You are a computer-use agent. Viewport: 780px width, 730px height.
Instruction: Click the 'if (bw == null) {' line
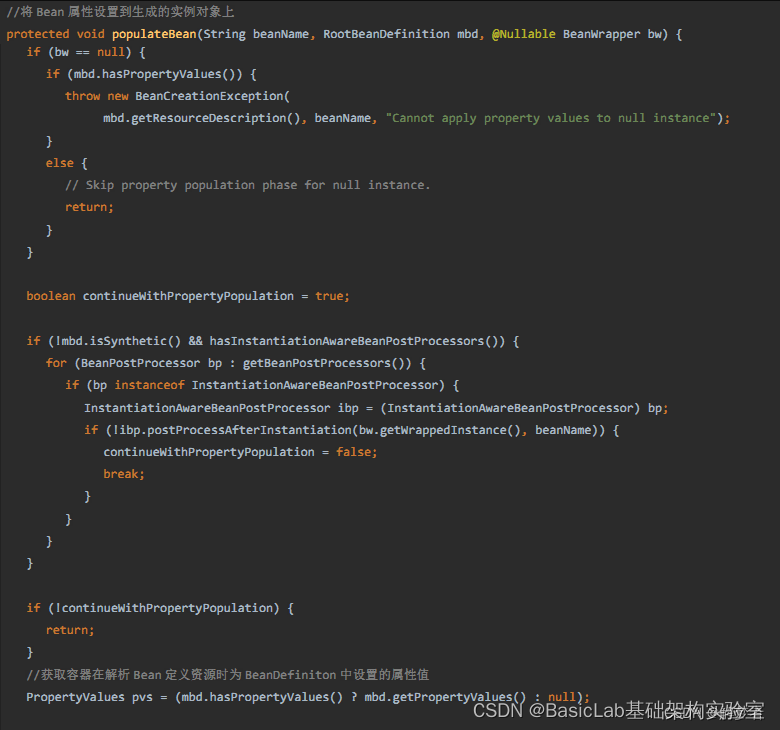(x=86, y=52)
